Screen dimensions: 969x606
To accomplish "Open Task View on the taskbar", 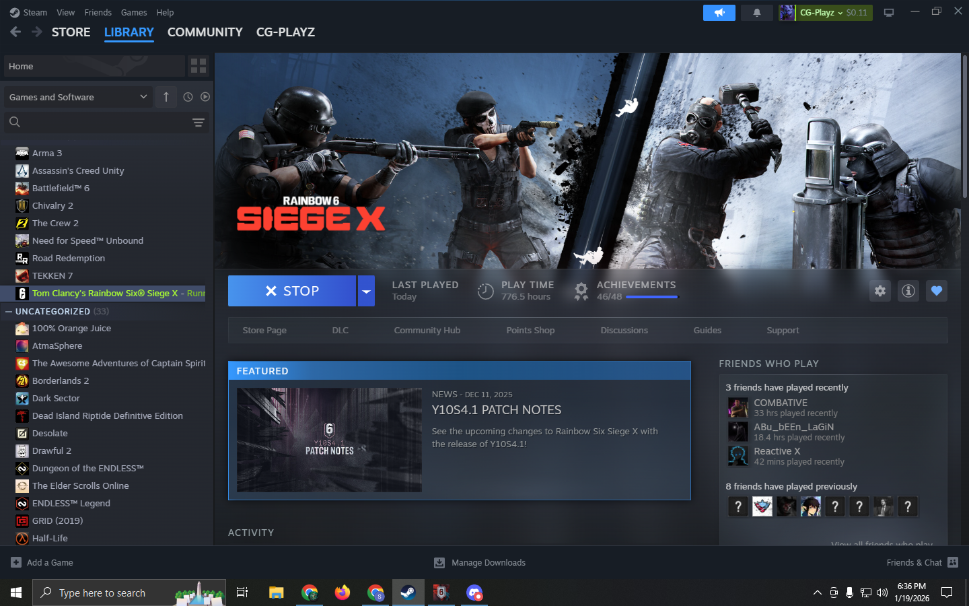I will tap(242, 592).
